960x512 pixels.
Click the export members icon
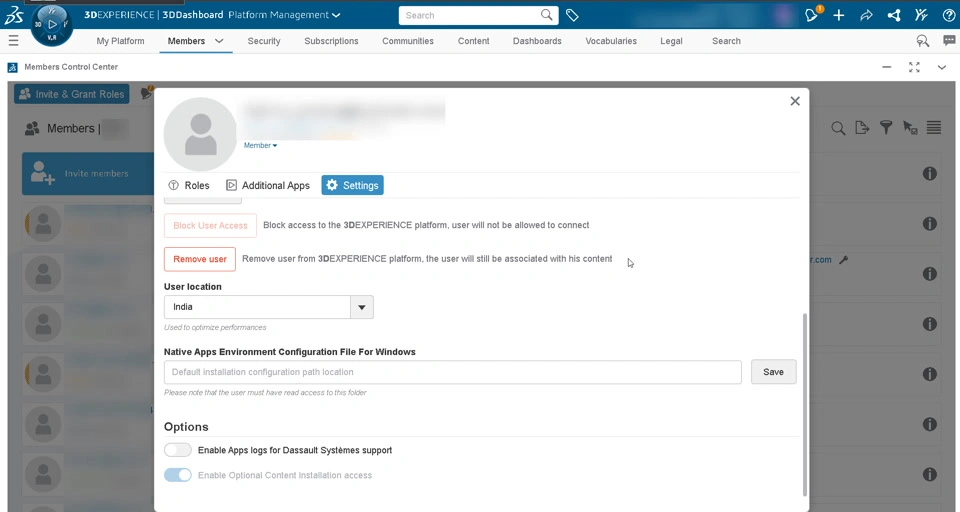[x=862, y=127]
